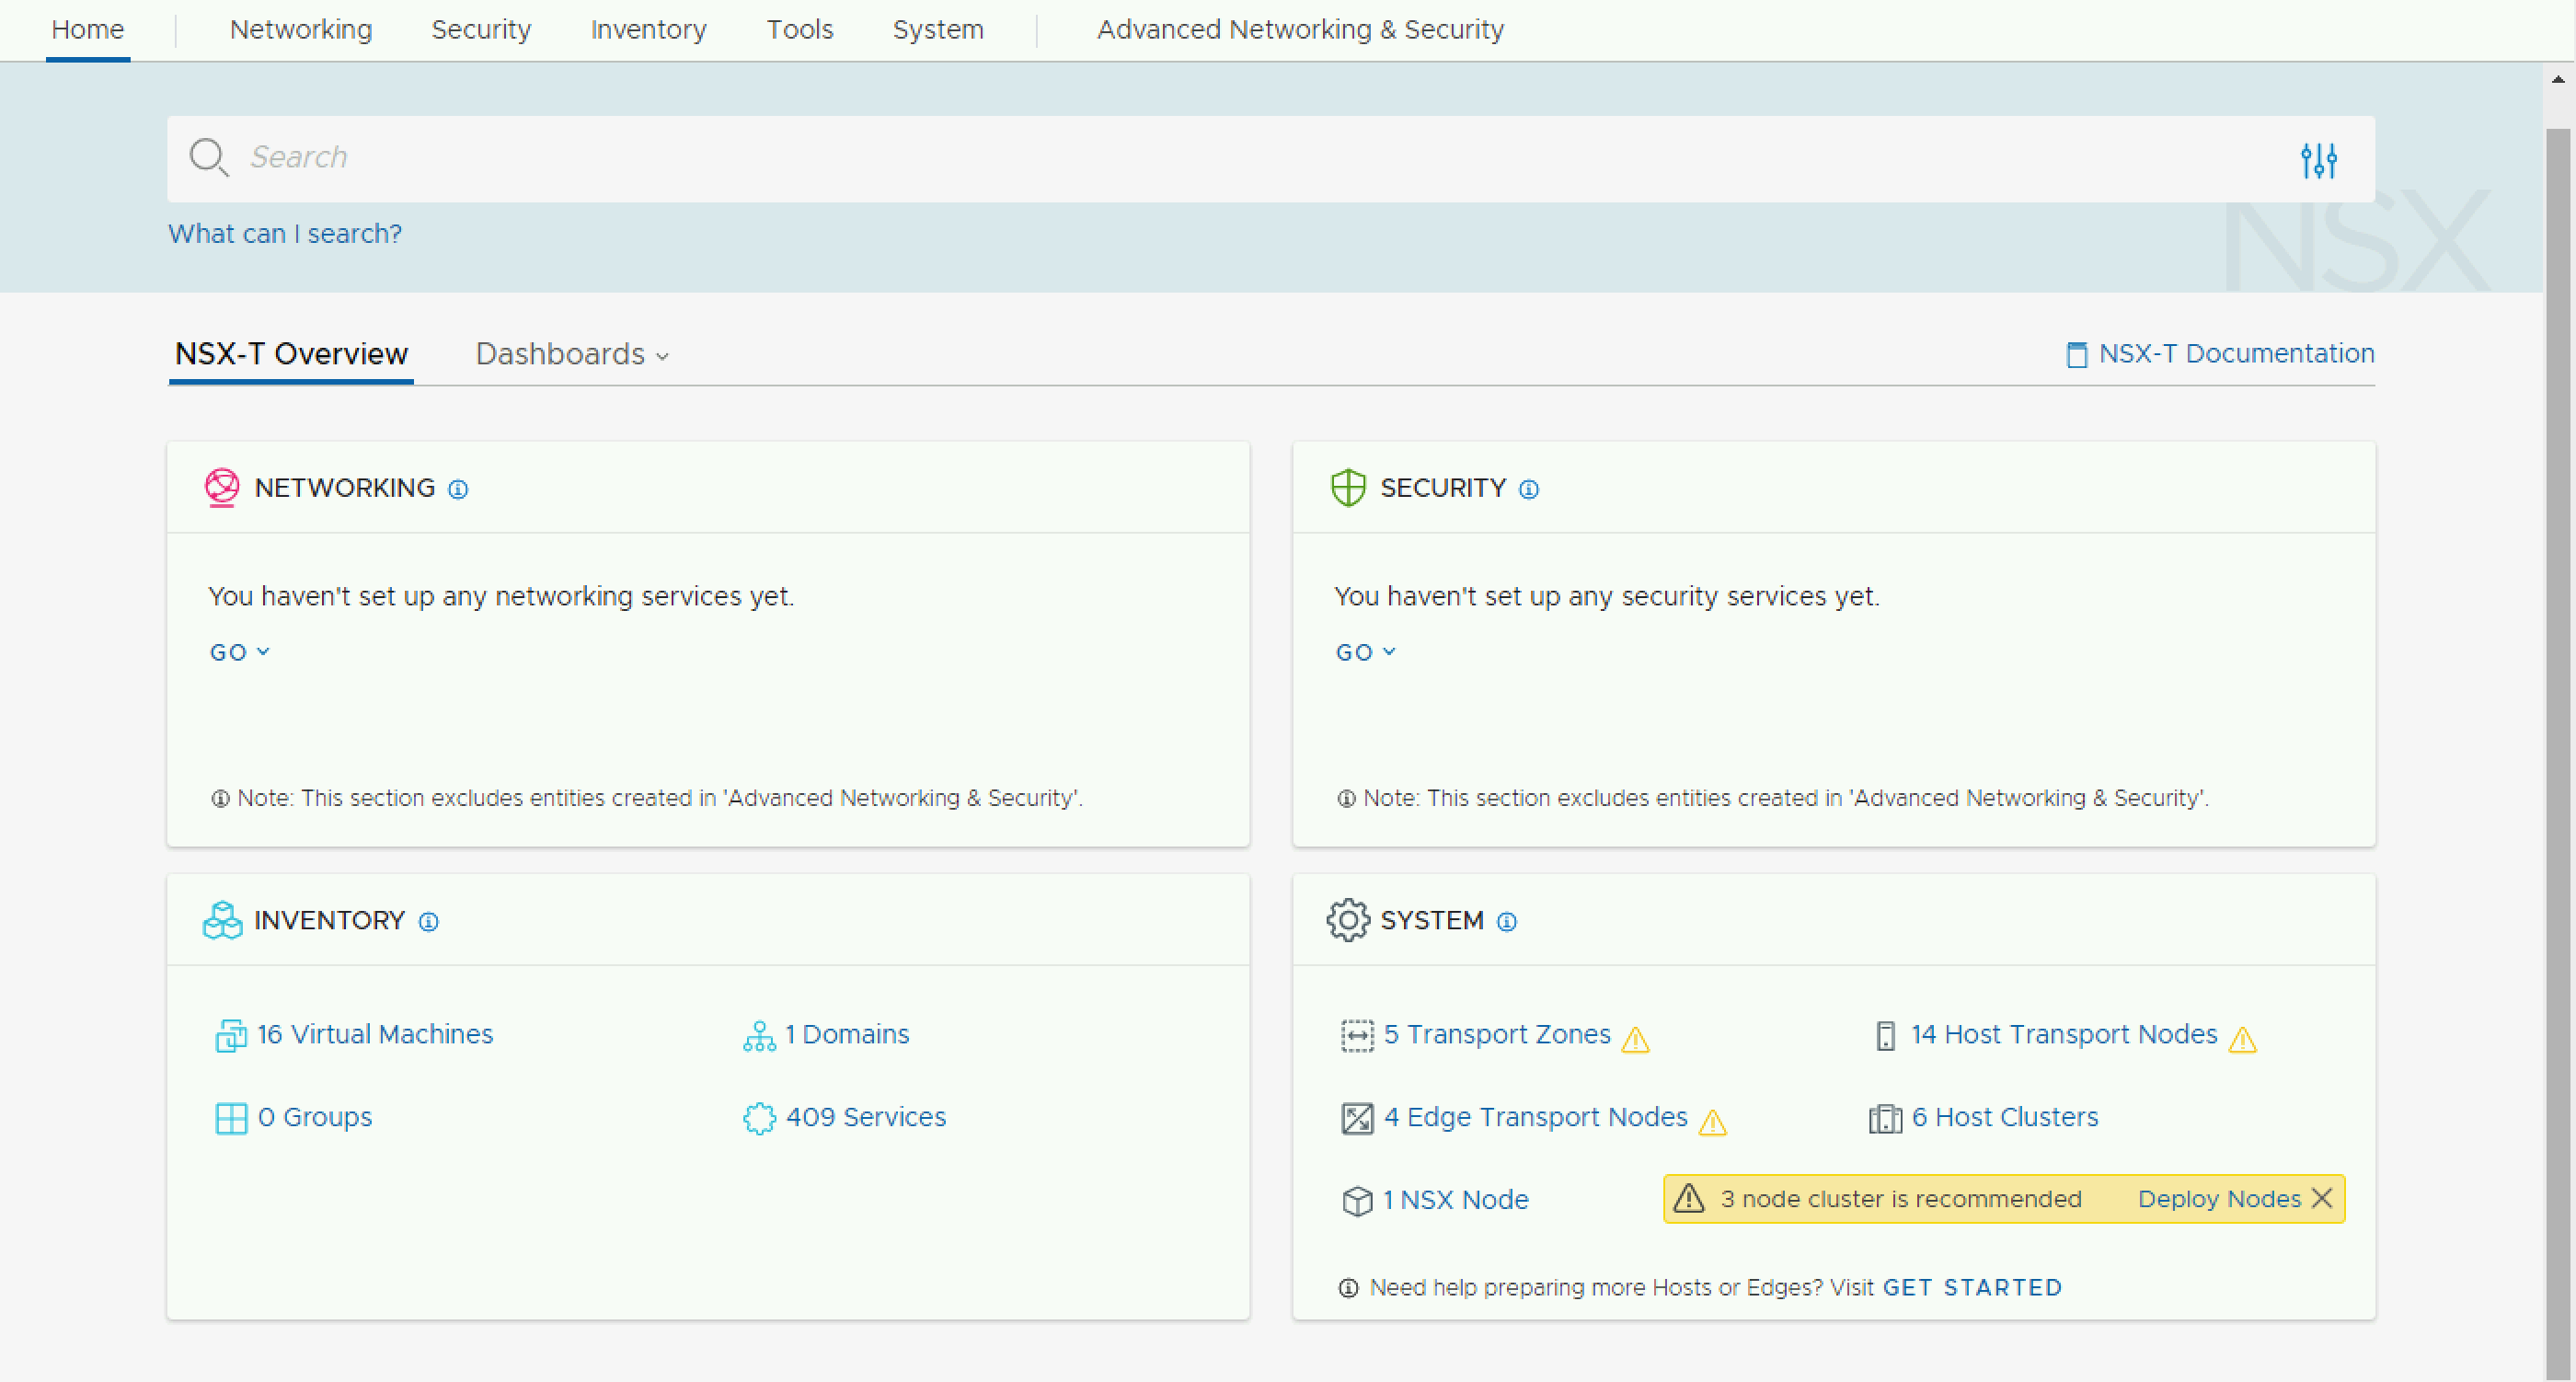Viewport: 2576px width, 1382px height.
Task: Click the Inventory info icon
Action: point(428,921)
